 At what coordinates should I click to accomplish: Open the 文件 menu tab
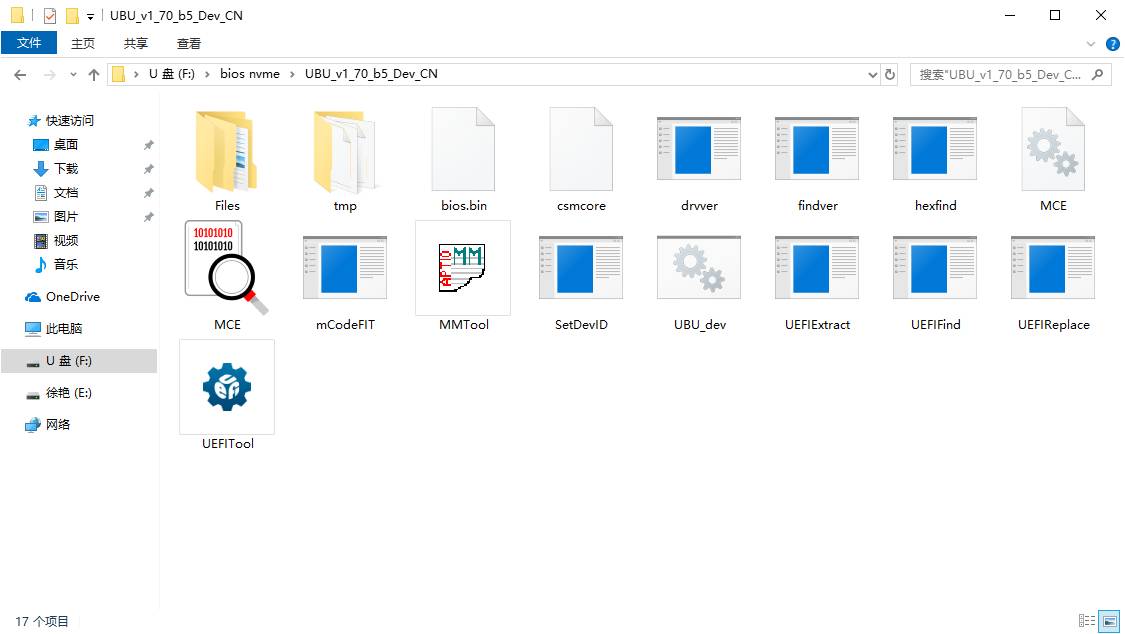click(29, 43)
